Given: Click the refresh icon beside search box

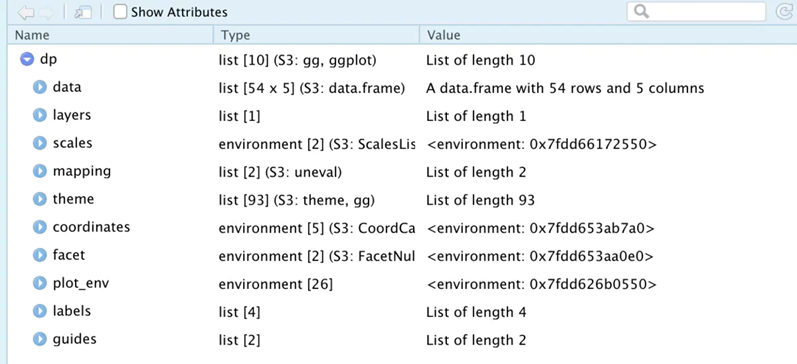Looking at the screenshot, I should (x=785, y=12).
